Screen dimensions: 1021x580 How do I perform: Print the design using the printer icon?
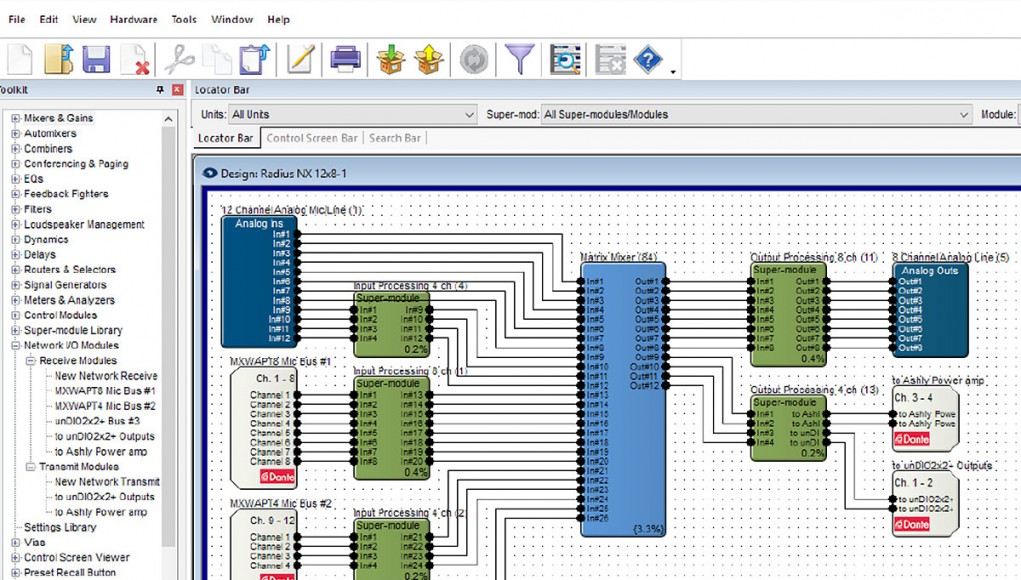[x=345, y=59]
